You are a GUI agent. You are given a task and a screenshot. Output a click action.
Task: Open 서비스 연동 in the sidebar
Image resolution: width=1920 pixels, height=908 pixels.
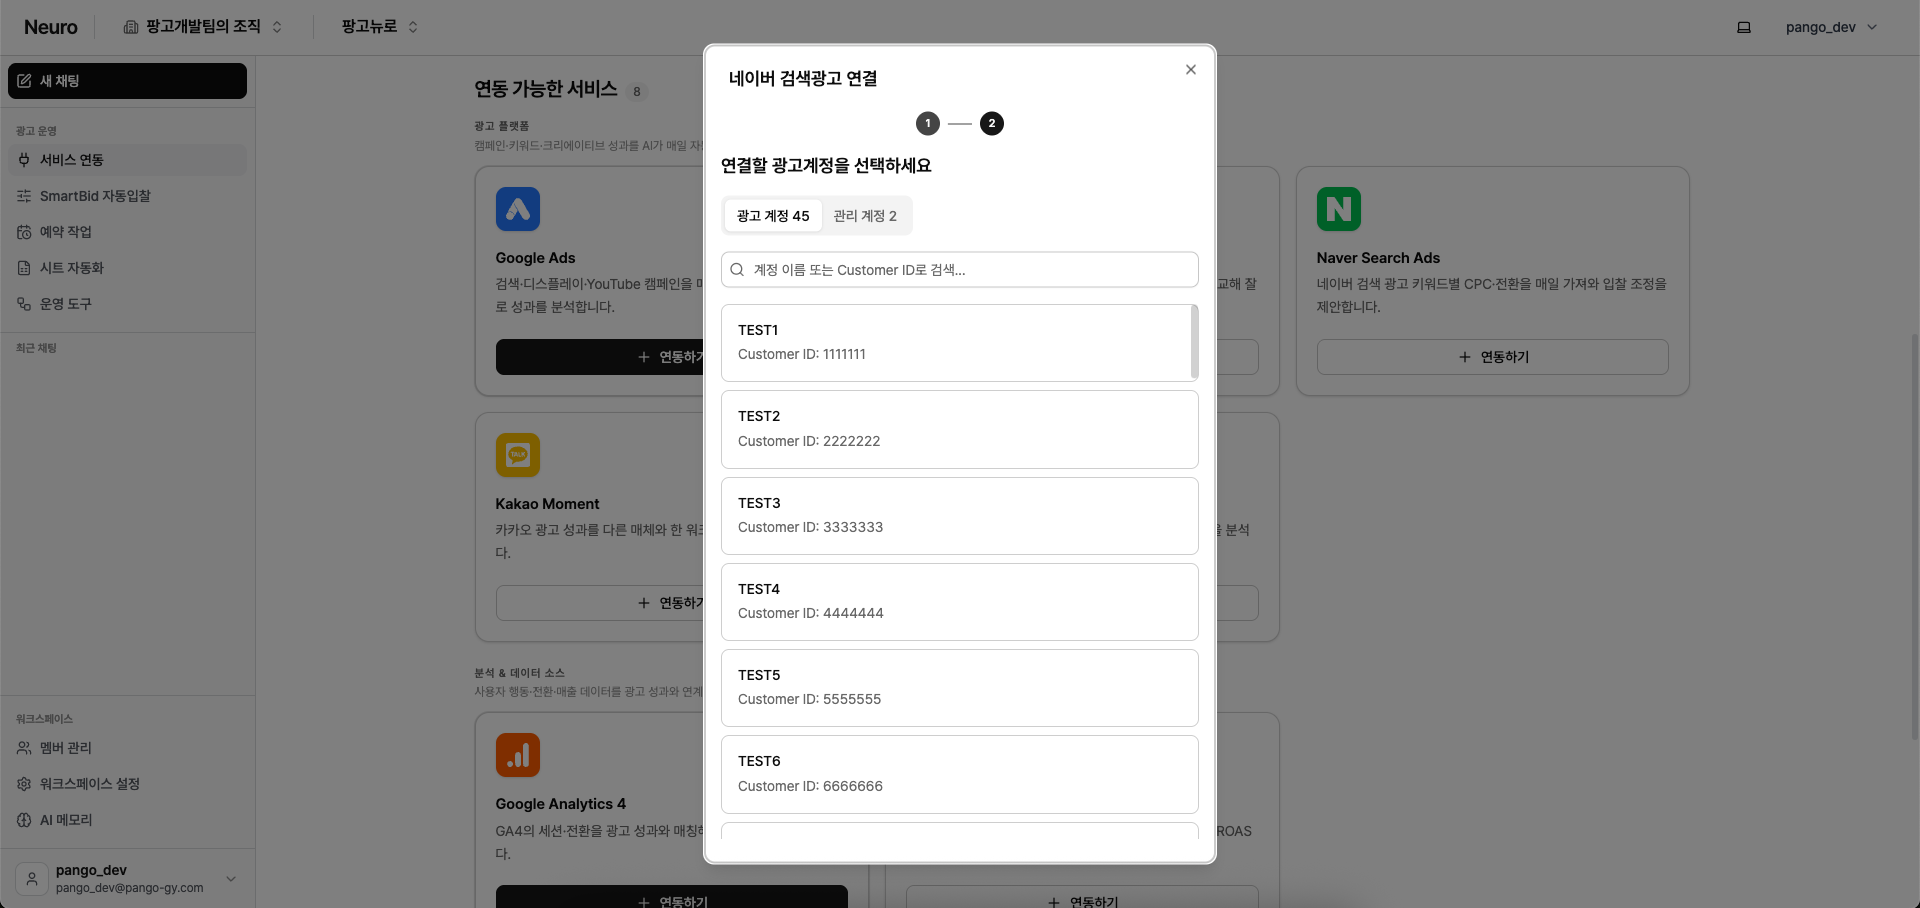tap(127, 160)
